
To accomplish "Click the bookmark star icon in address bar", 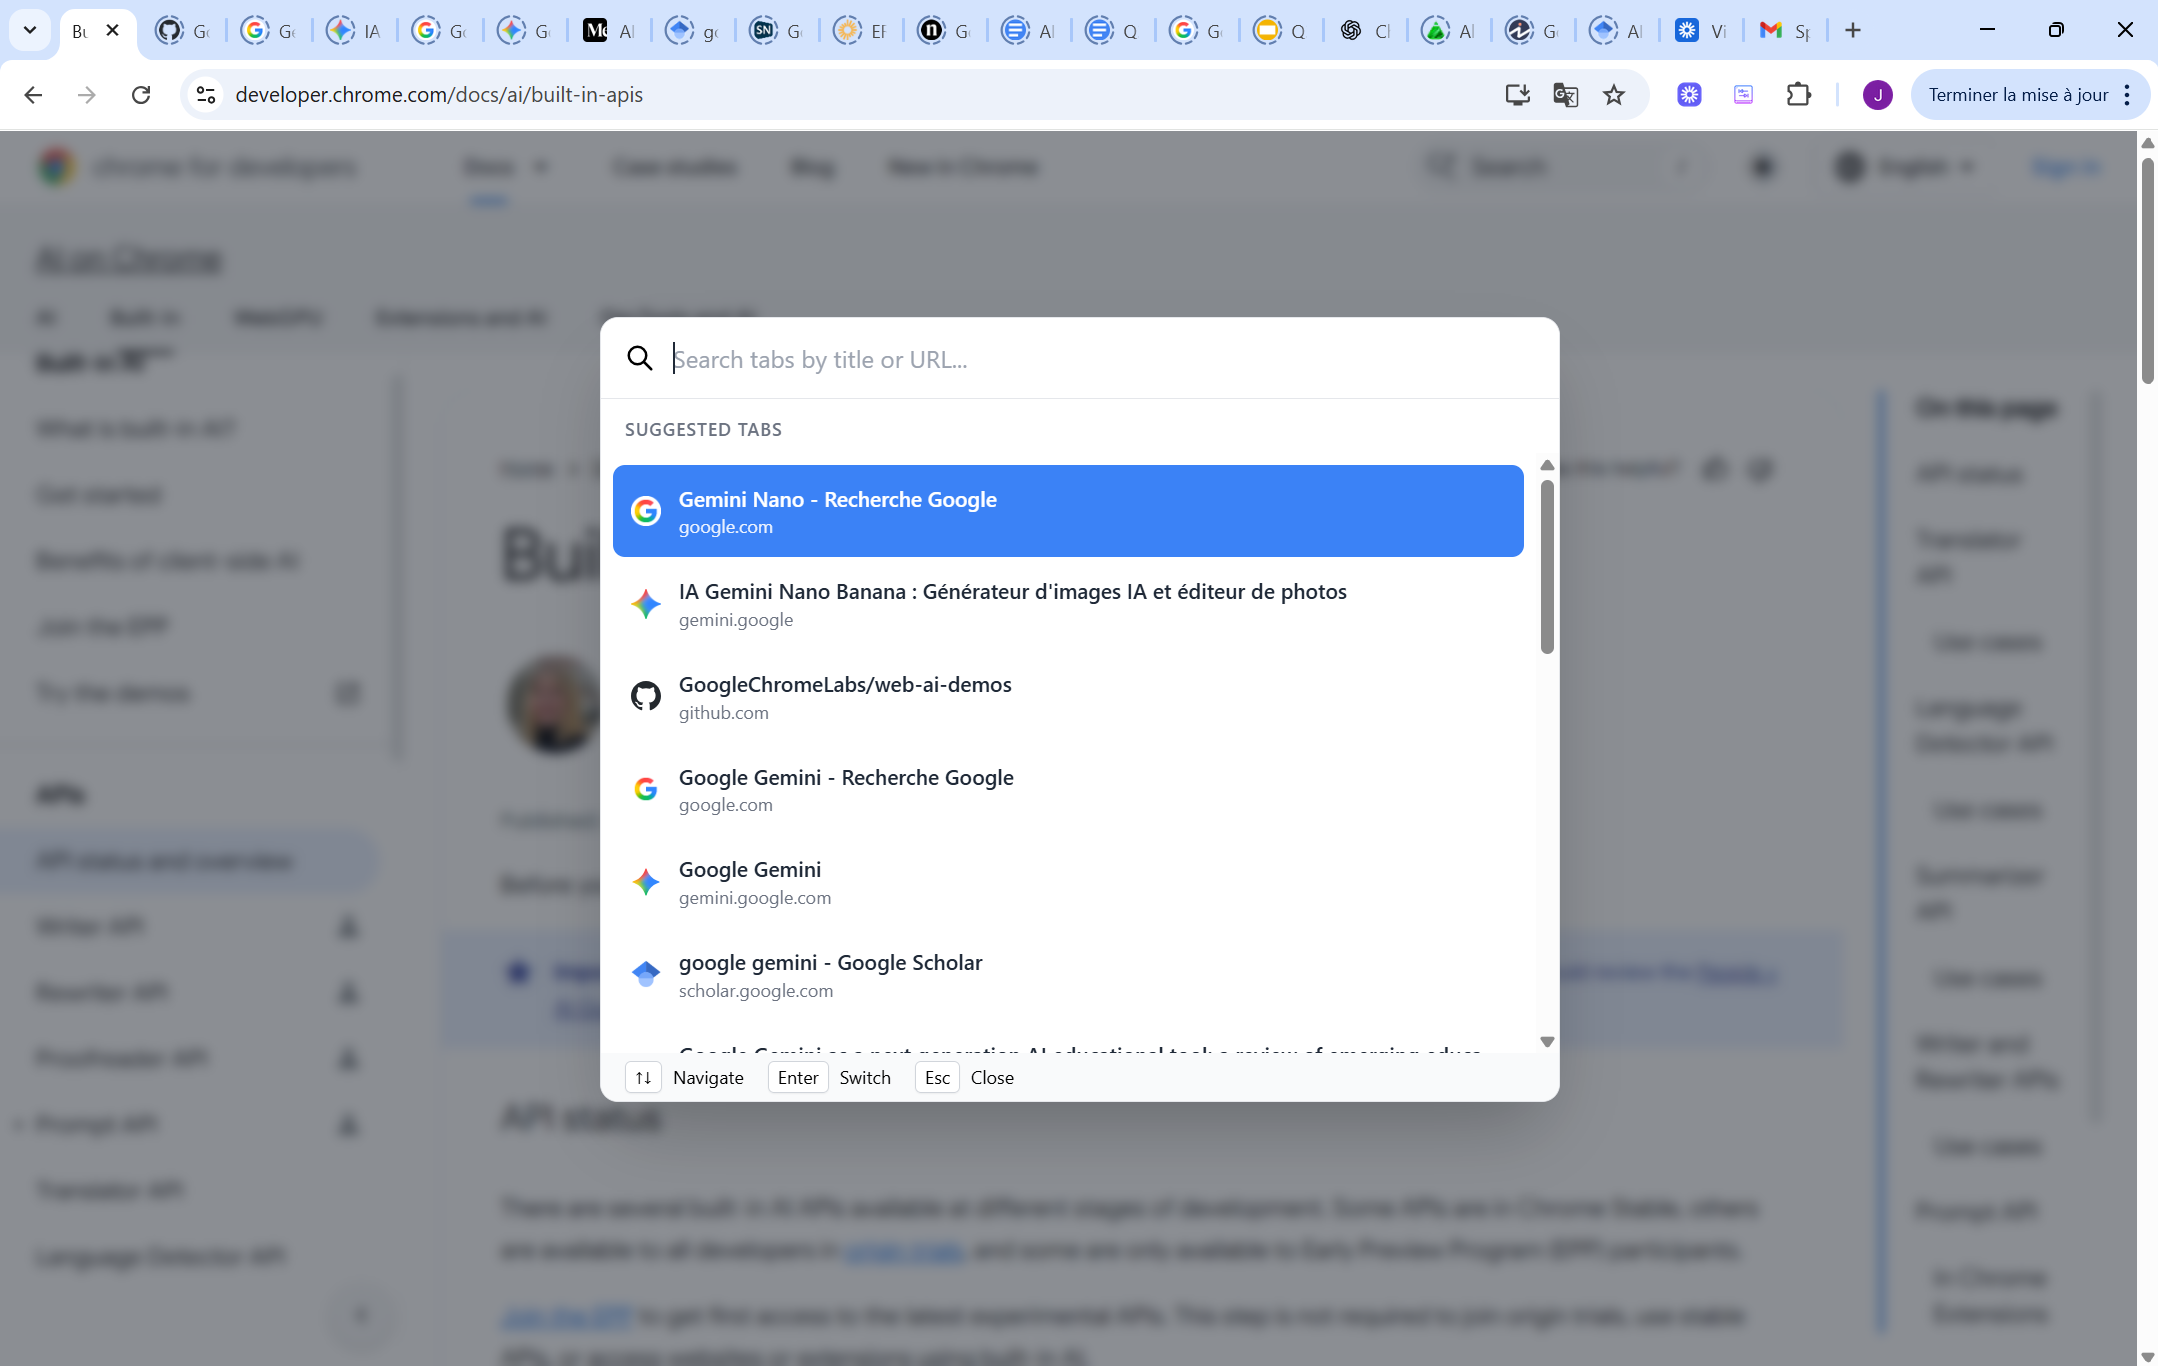I will [x=1614, y=95].
